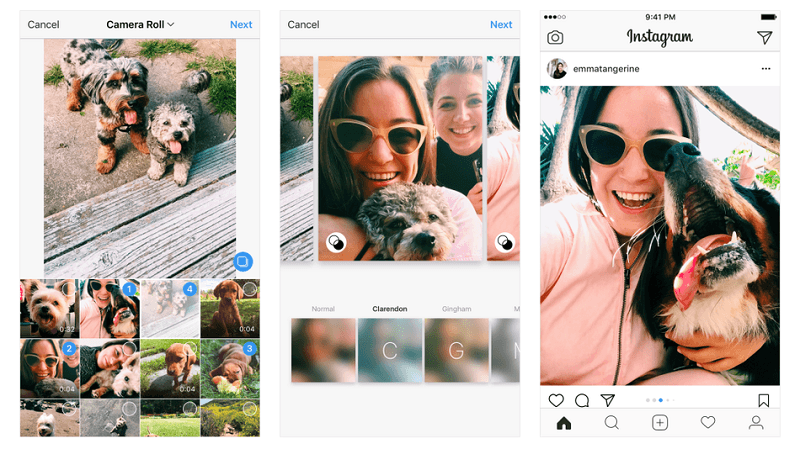The height and width of the screenshot is (449, 800).
Task: Save post with bookmark icon
Action: click(x=764, y=400)
